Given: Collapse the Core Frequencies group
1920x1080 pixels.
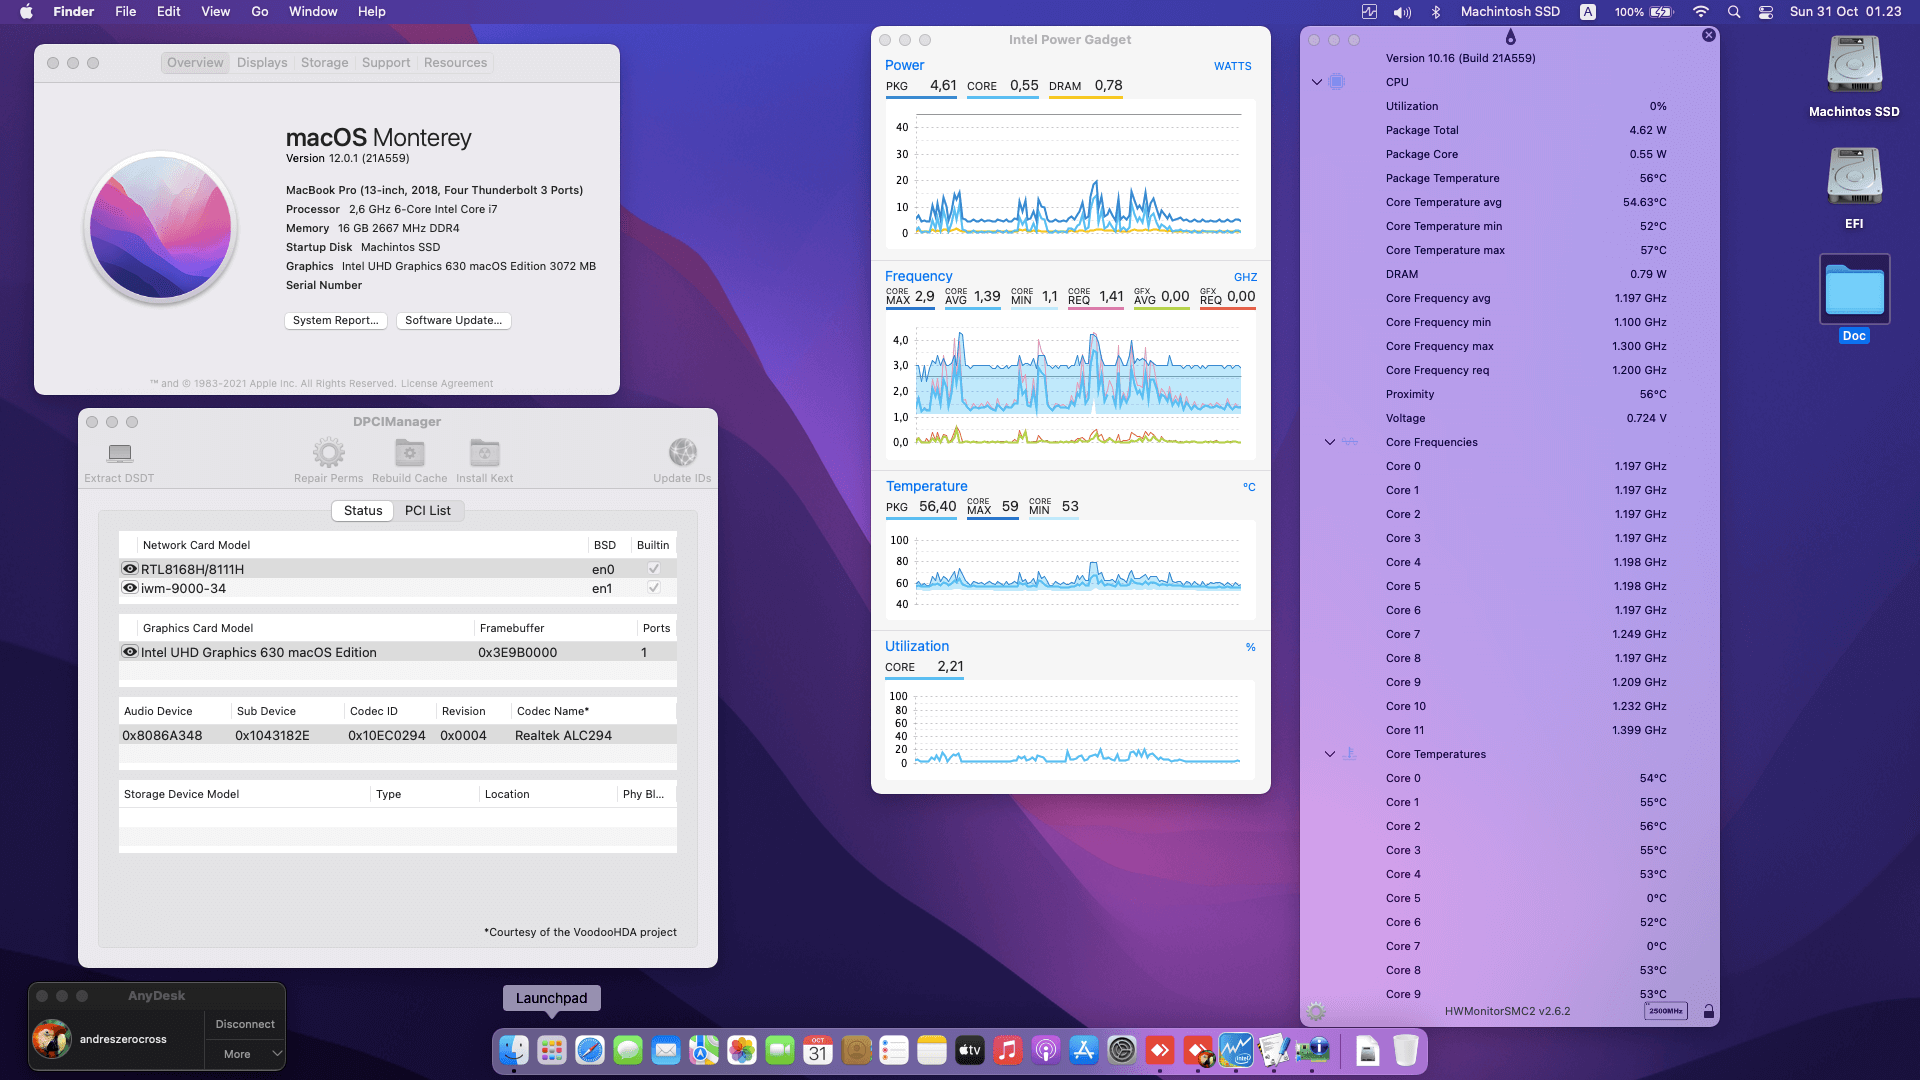Looking at the screenshot, I should tap(1330, 442).
